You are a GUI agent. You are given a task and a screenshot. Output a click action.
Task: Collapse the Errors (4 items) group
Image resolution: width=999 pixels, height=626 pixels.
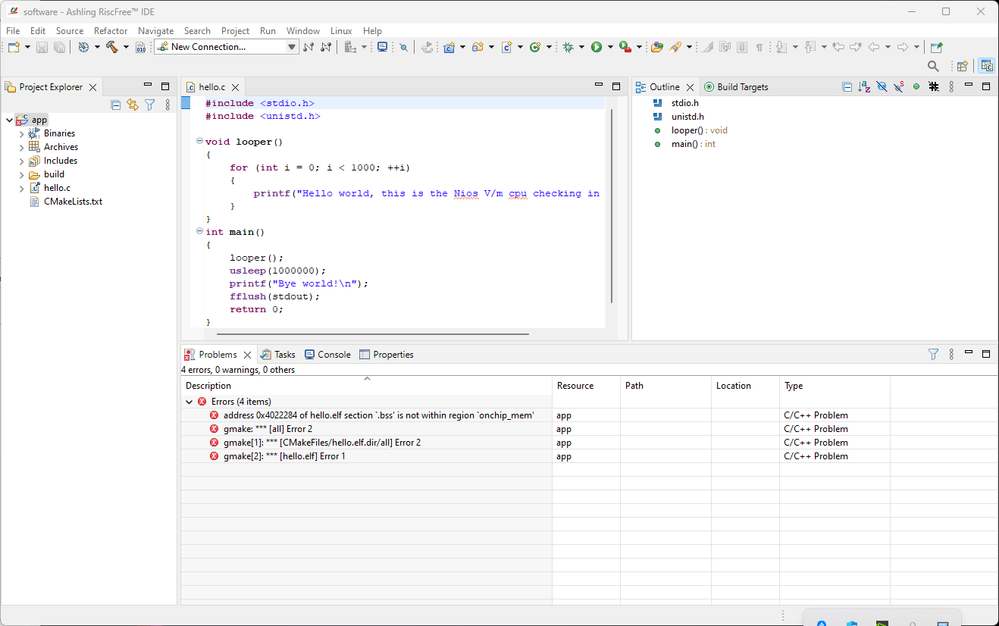click(189, 402)
